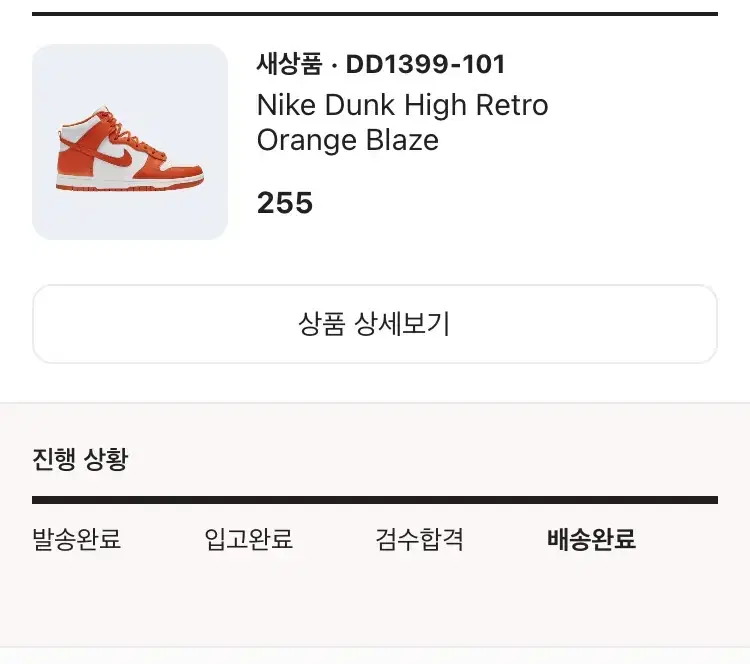The width and height of the screenshot is (750, 664).
Task: Open the Orange Blaze sneaker thumbnail
Action: (130, 142)
